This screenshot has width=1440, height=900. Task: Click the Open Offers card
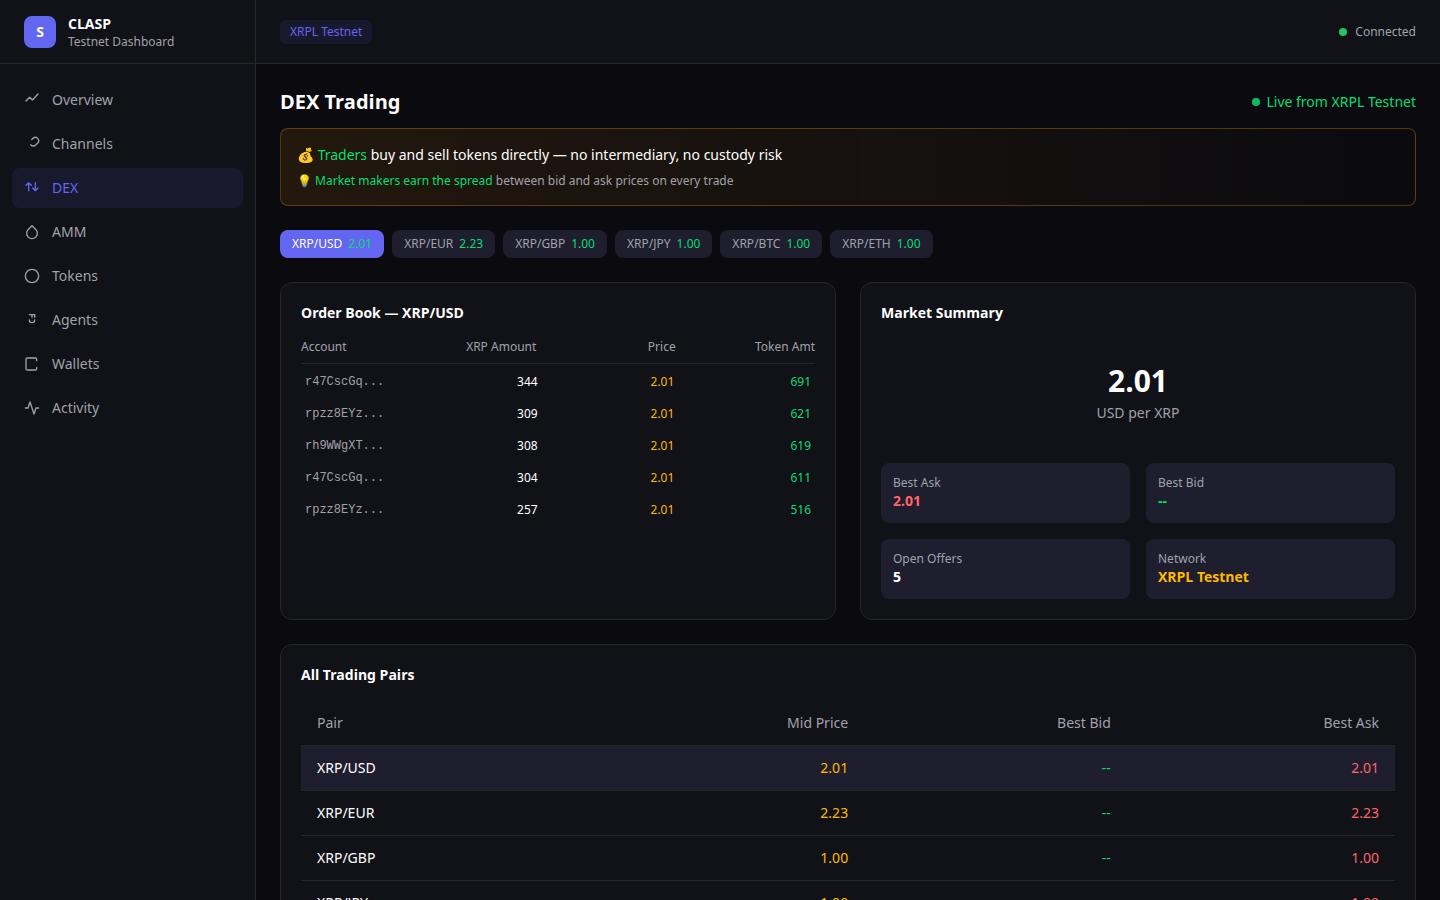(x=1004, y=568)
